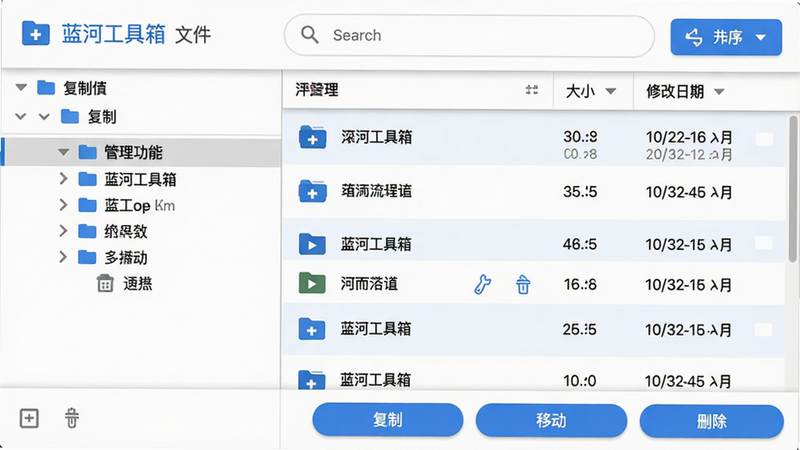800x450 pixels.
Task: Click the folder icon in the 10.:0 row
Action: [312, 380]
